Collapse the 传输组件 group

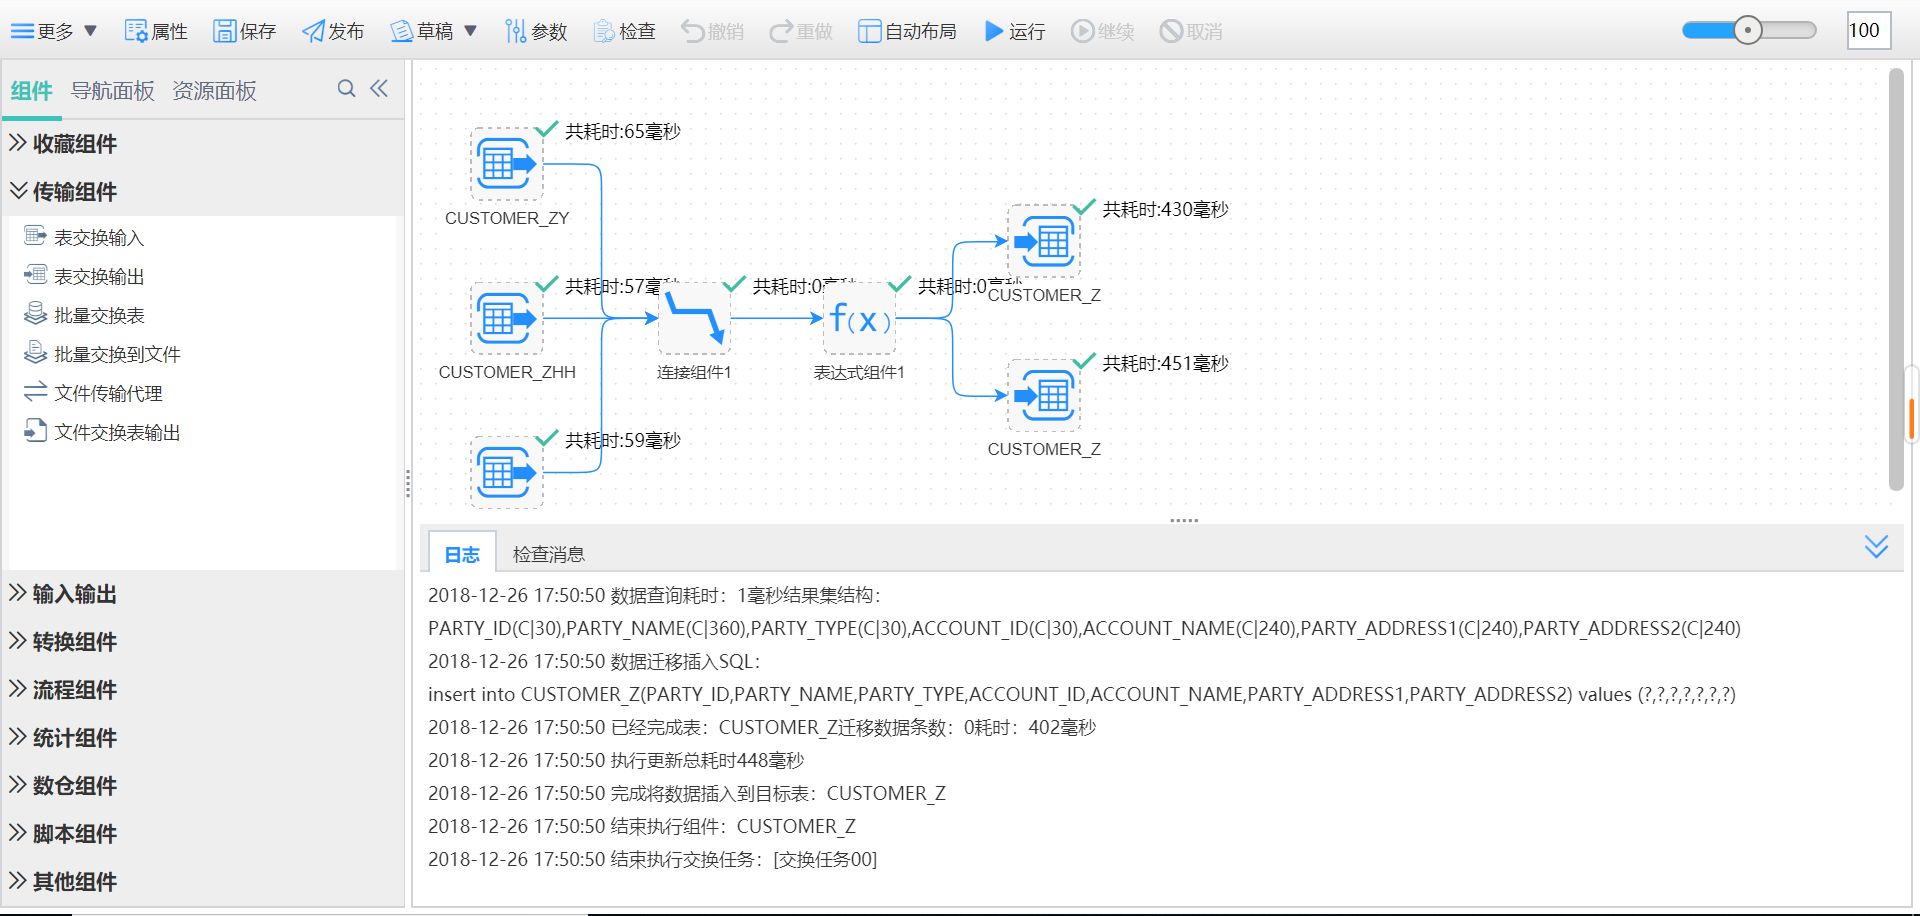(x=74, y=192)
